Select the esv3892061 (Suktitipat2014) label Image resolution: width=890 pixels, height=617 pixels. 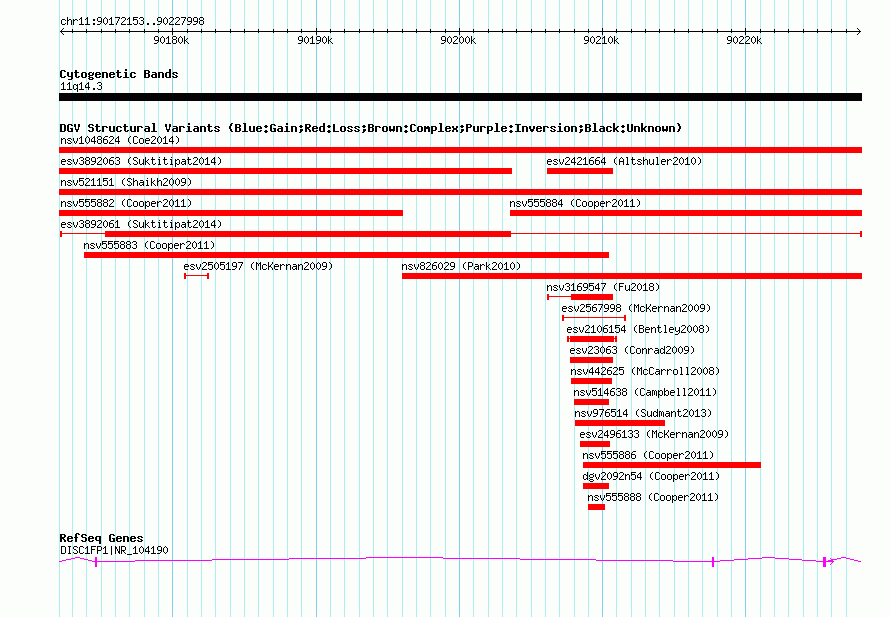[x=141, y=224]
